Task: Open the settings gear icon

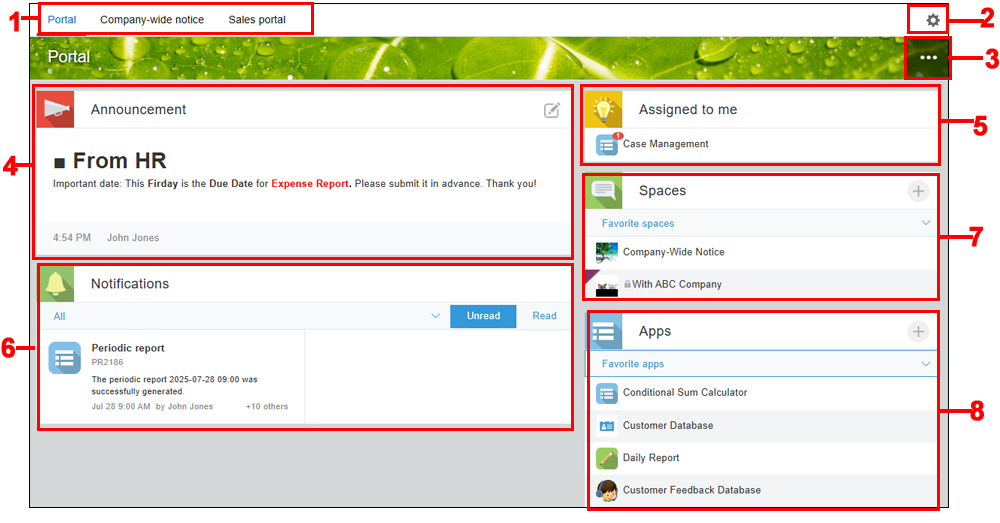Action: (932, 20)
